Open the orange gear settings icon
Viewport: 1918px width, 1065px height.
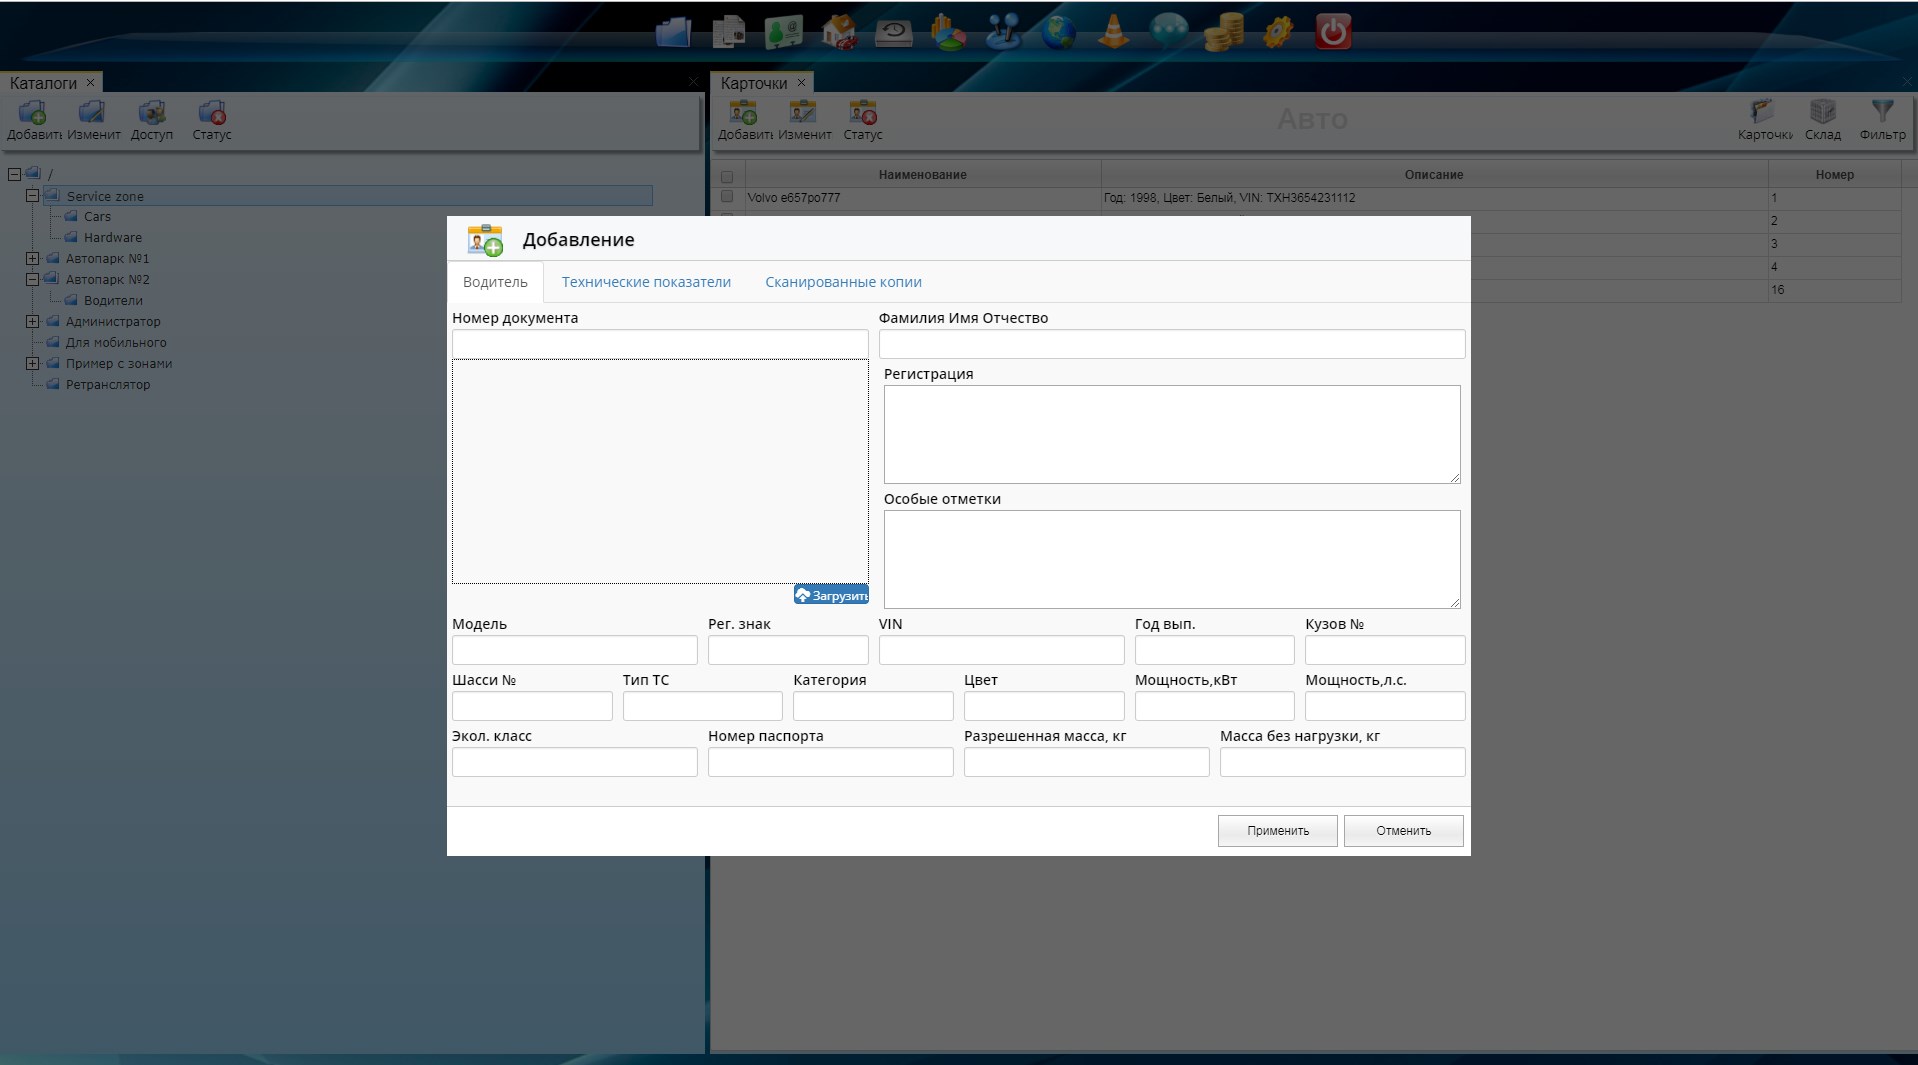[1278, 32]
